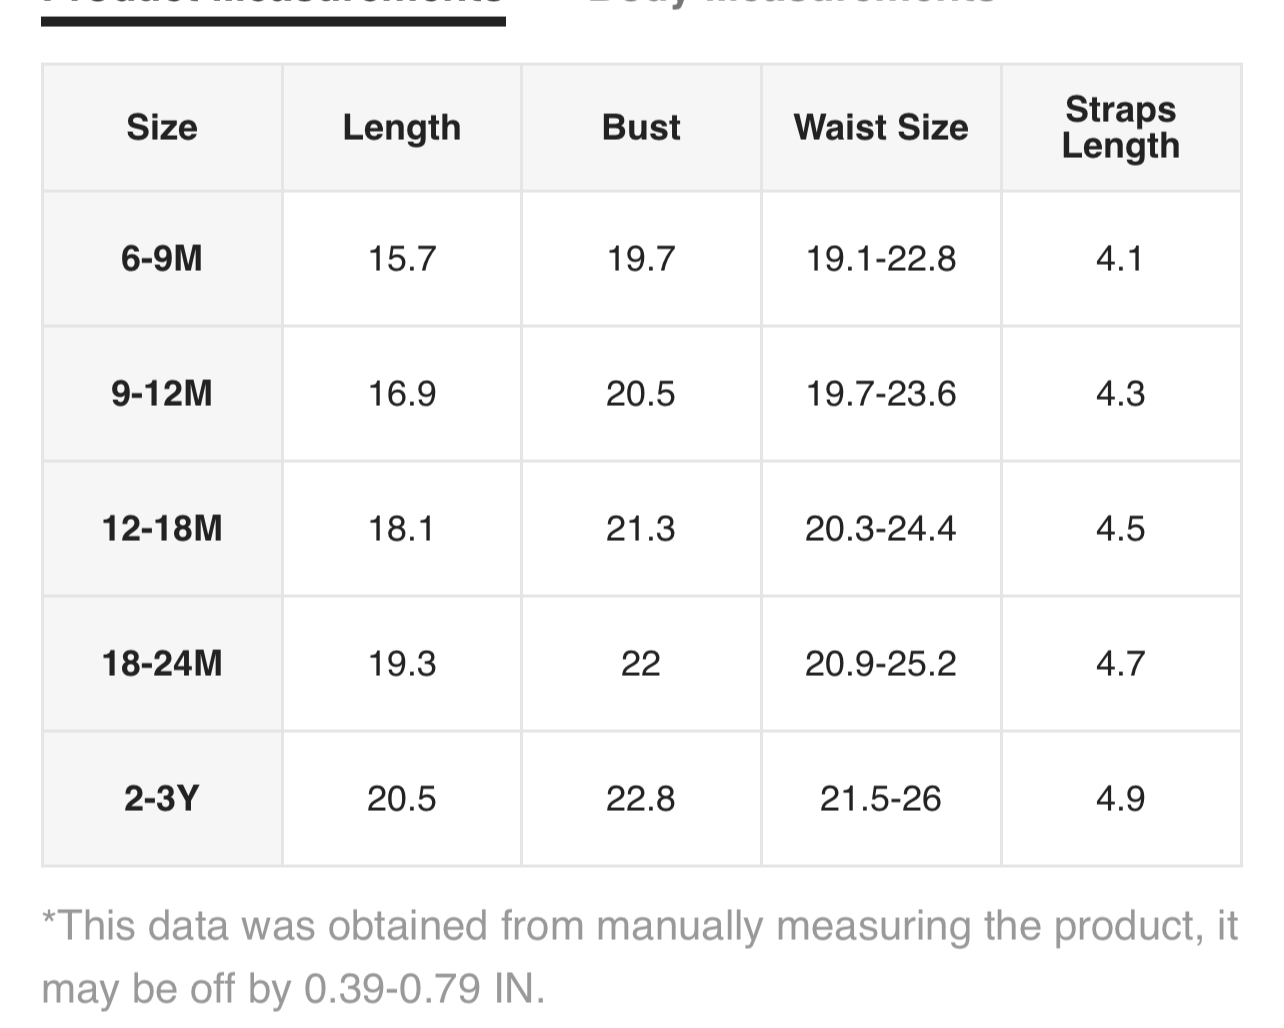The width and height of the screenshot is (1284, 1028).
Task: Select the Straps Length column header
Action: [1120, 127]
